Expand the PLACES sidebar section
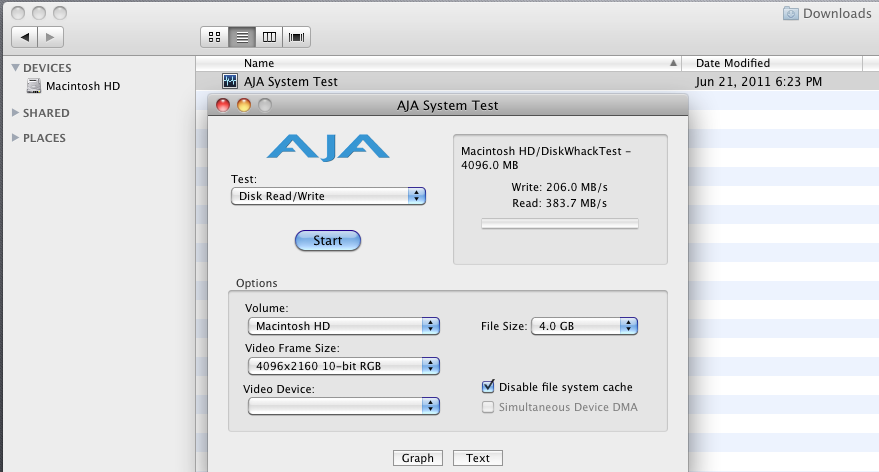Image resolution: width=879 pixels, height=472 pixels. coord(16,137)
